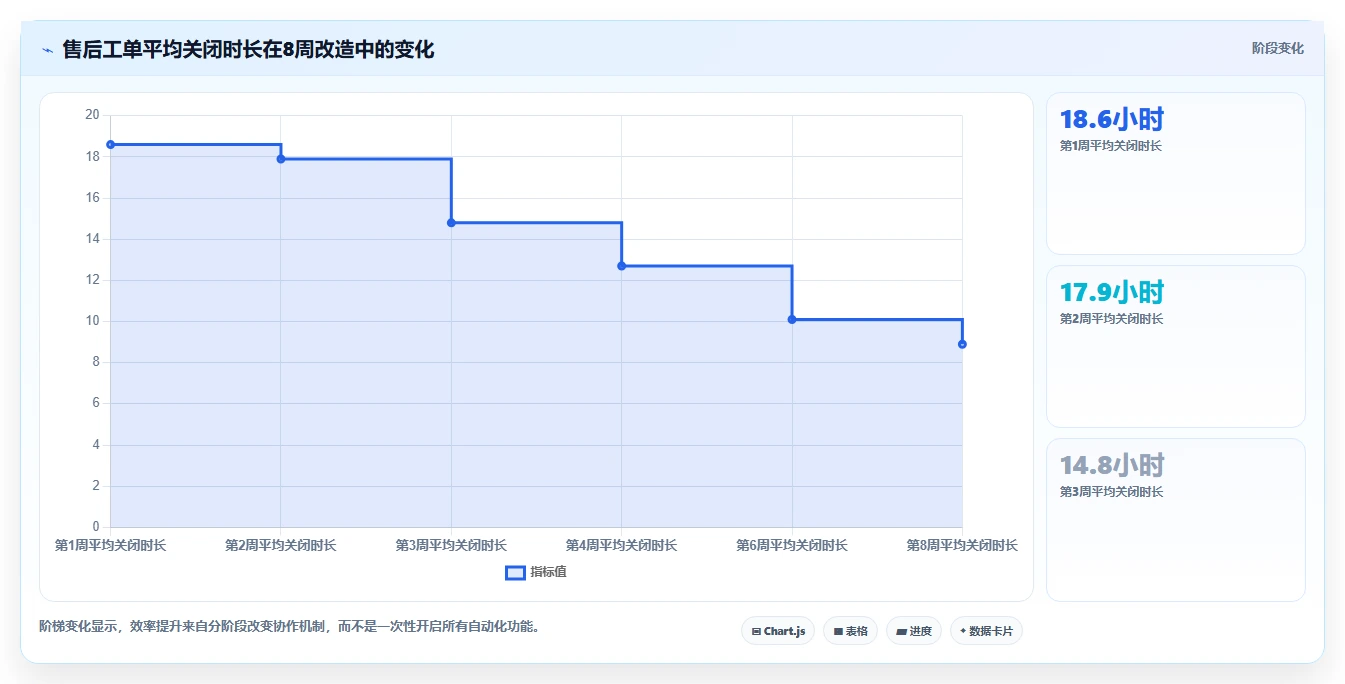
Task: Click the 第2周平均关闭时长 x-axis label
Action: pyautogui.click(x=281, y=545)
